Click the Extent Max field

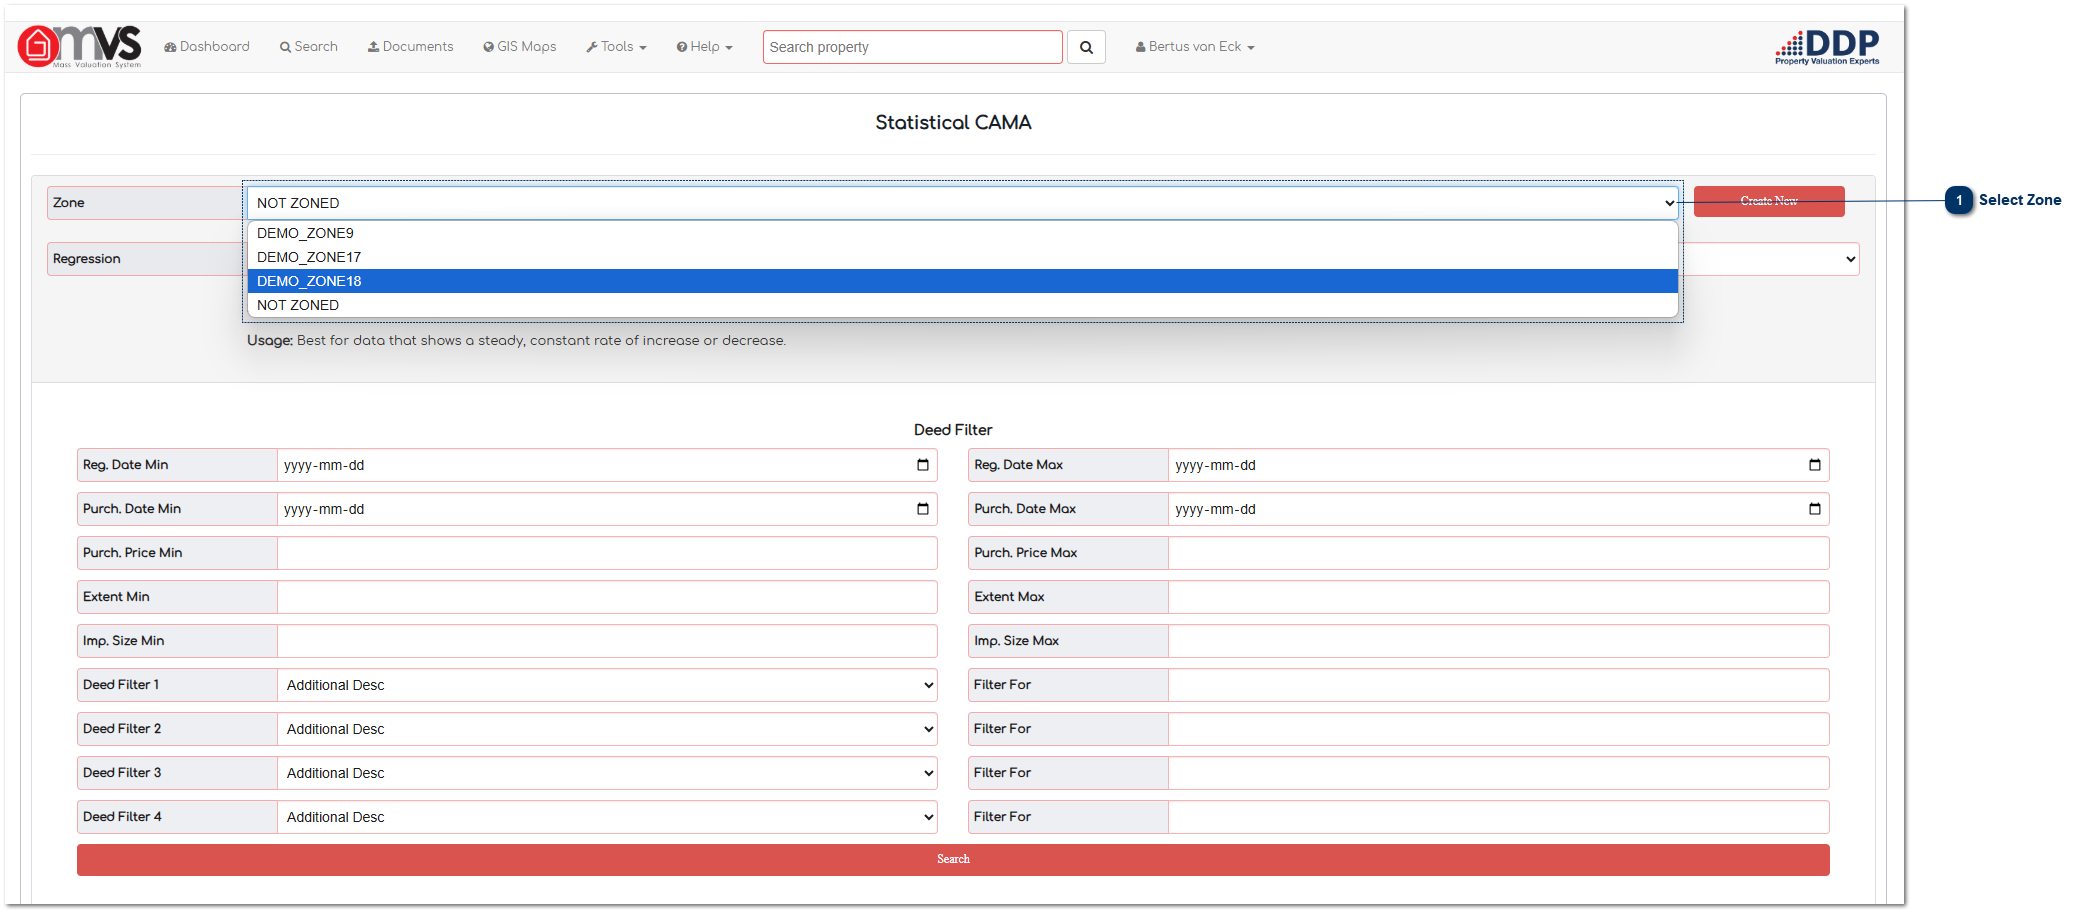point(1498,597)
